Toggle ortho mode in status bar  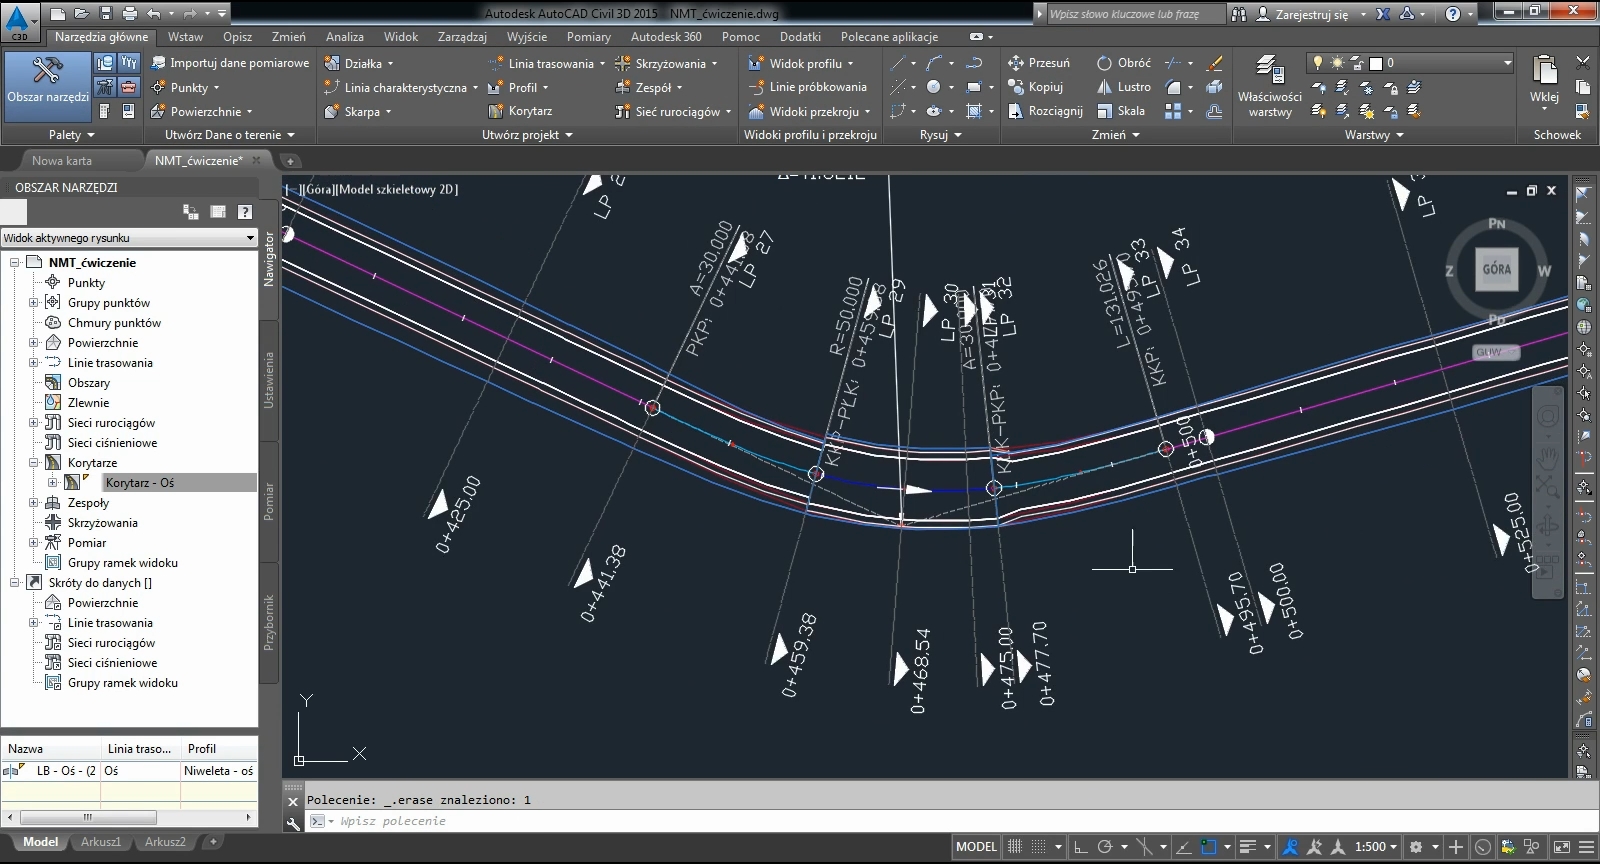[x=1080, y=847]
